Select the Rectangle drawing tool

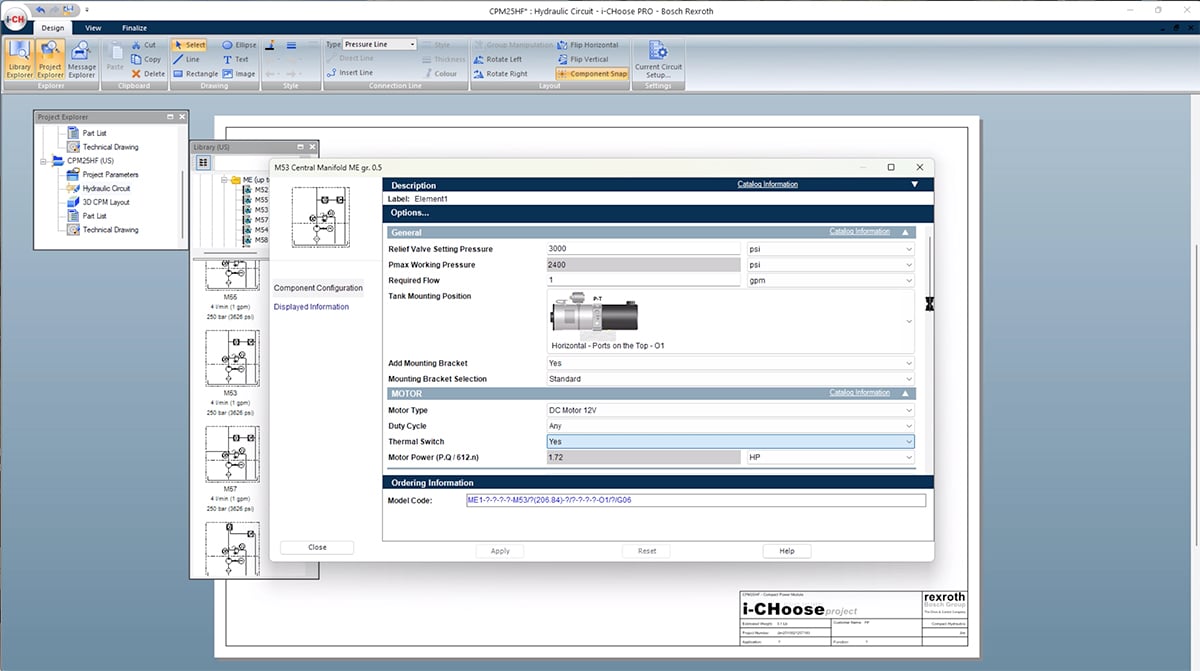pos(194,74)
